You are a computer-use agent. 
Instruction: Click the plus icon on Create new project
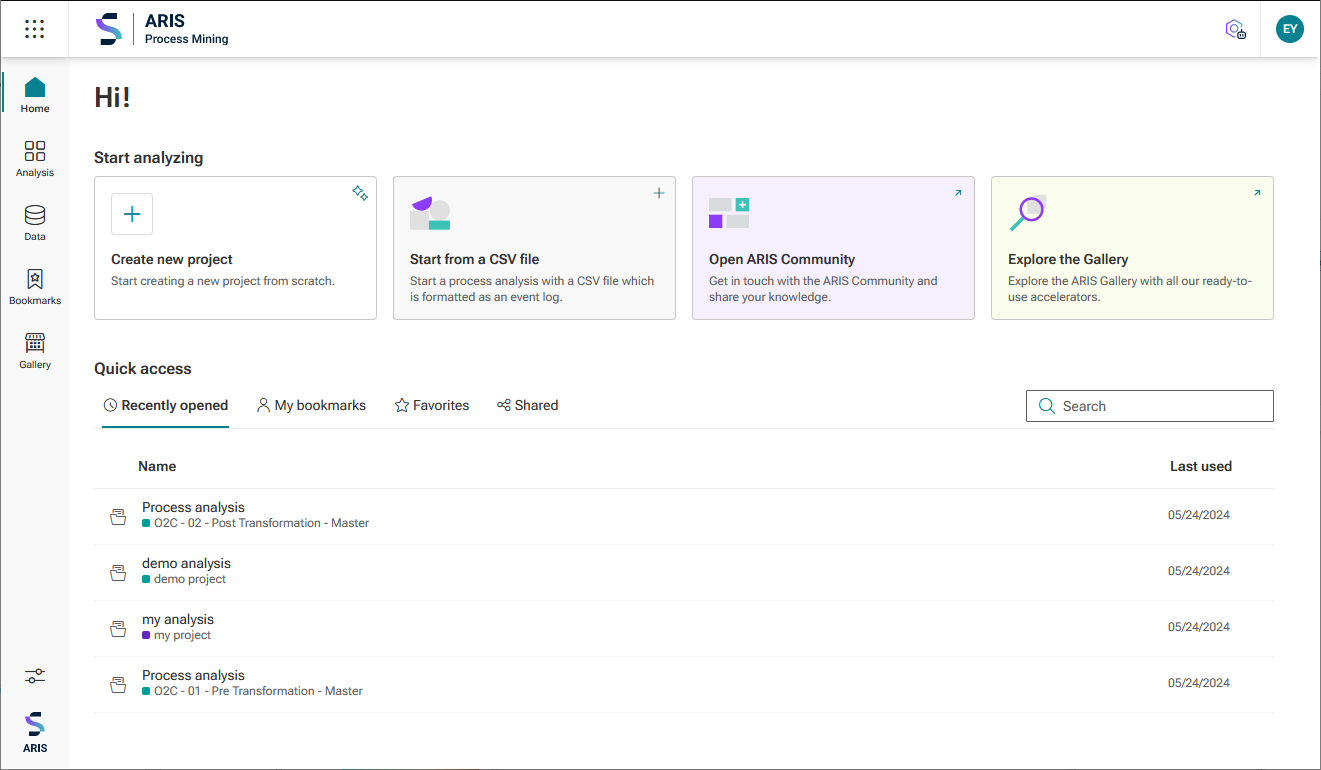132,214
